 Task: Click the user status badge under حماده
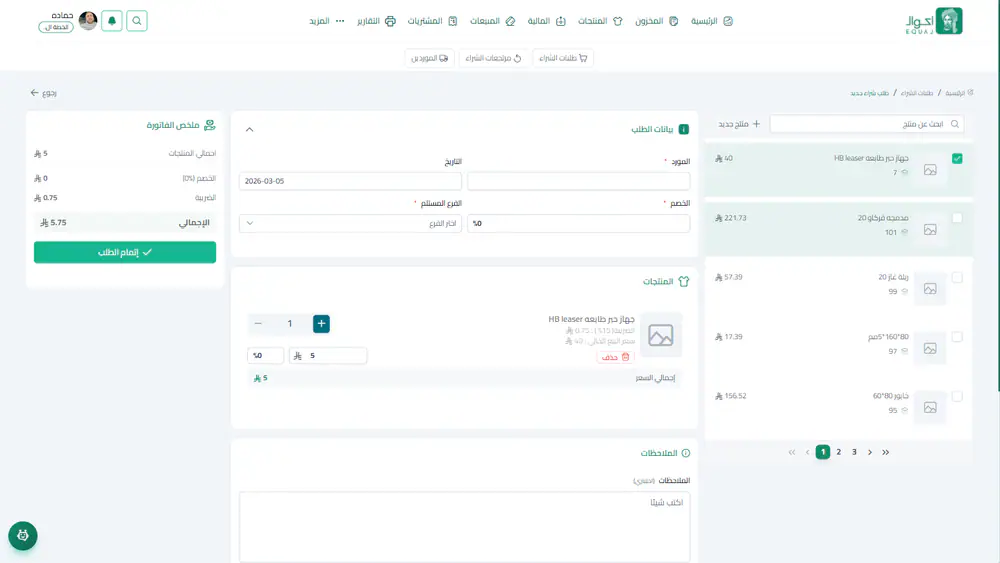[x=56, y=27]
